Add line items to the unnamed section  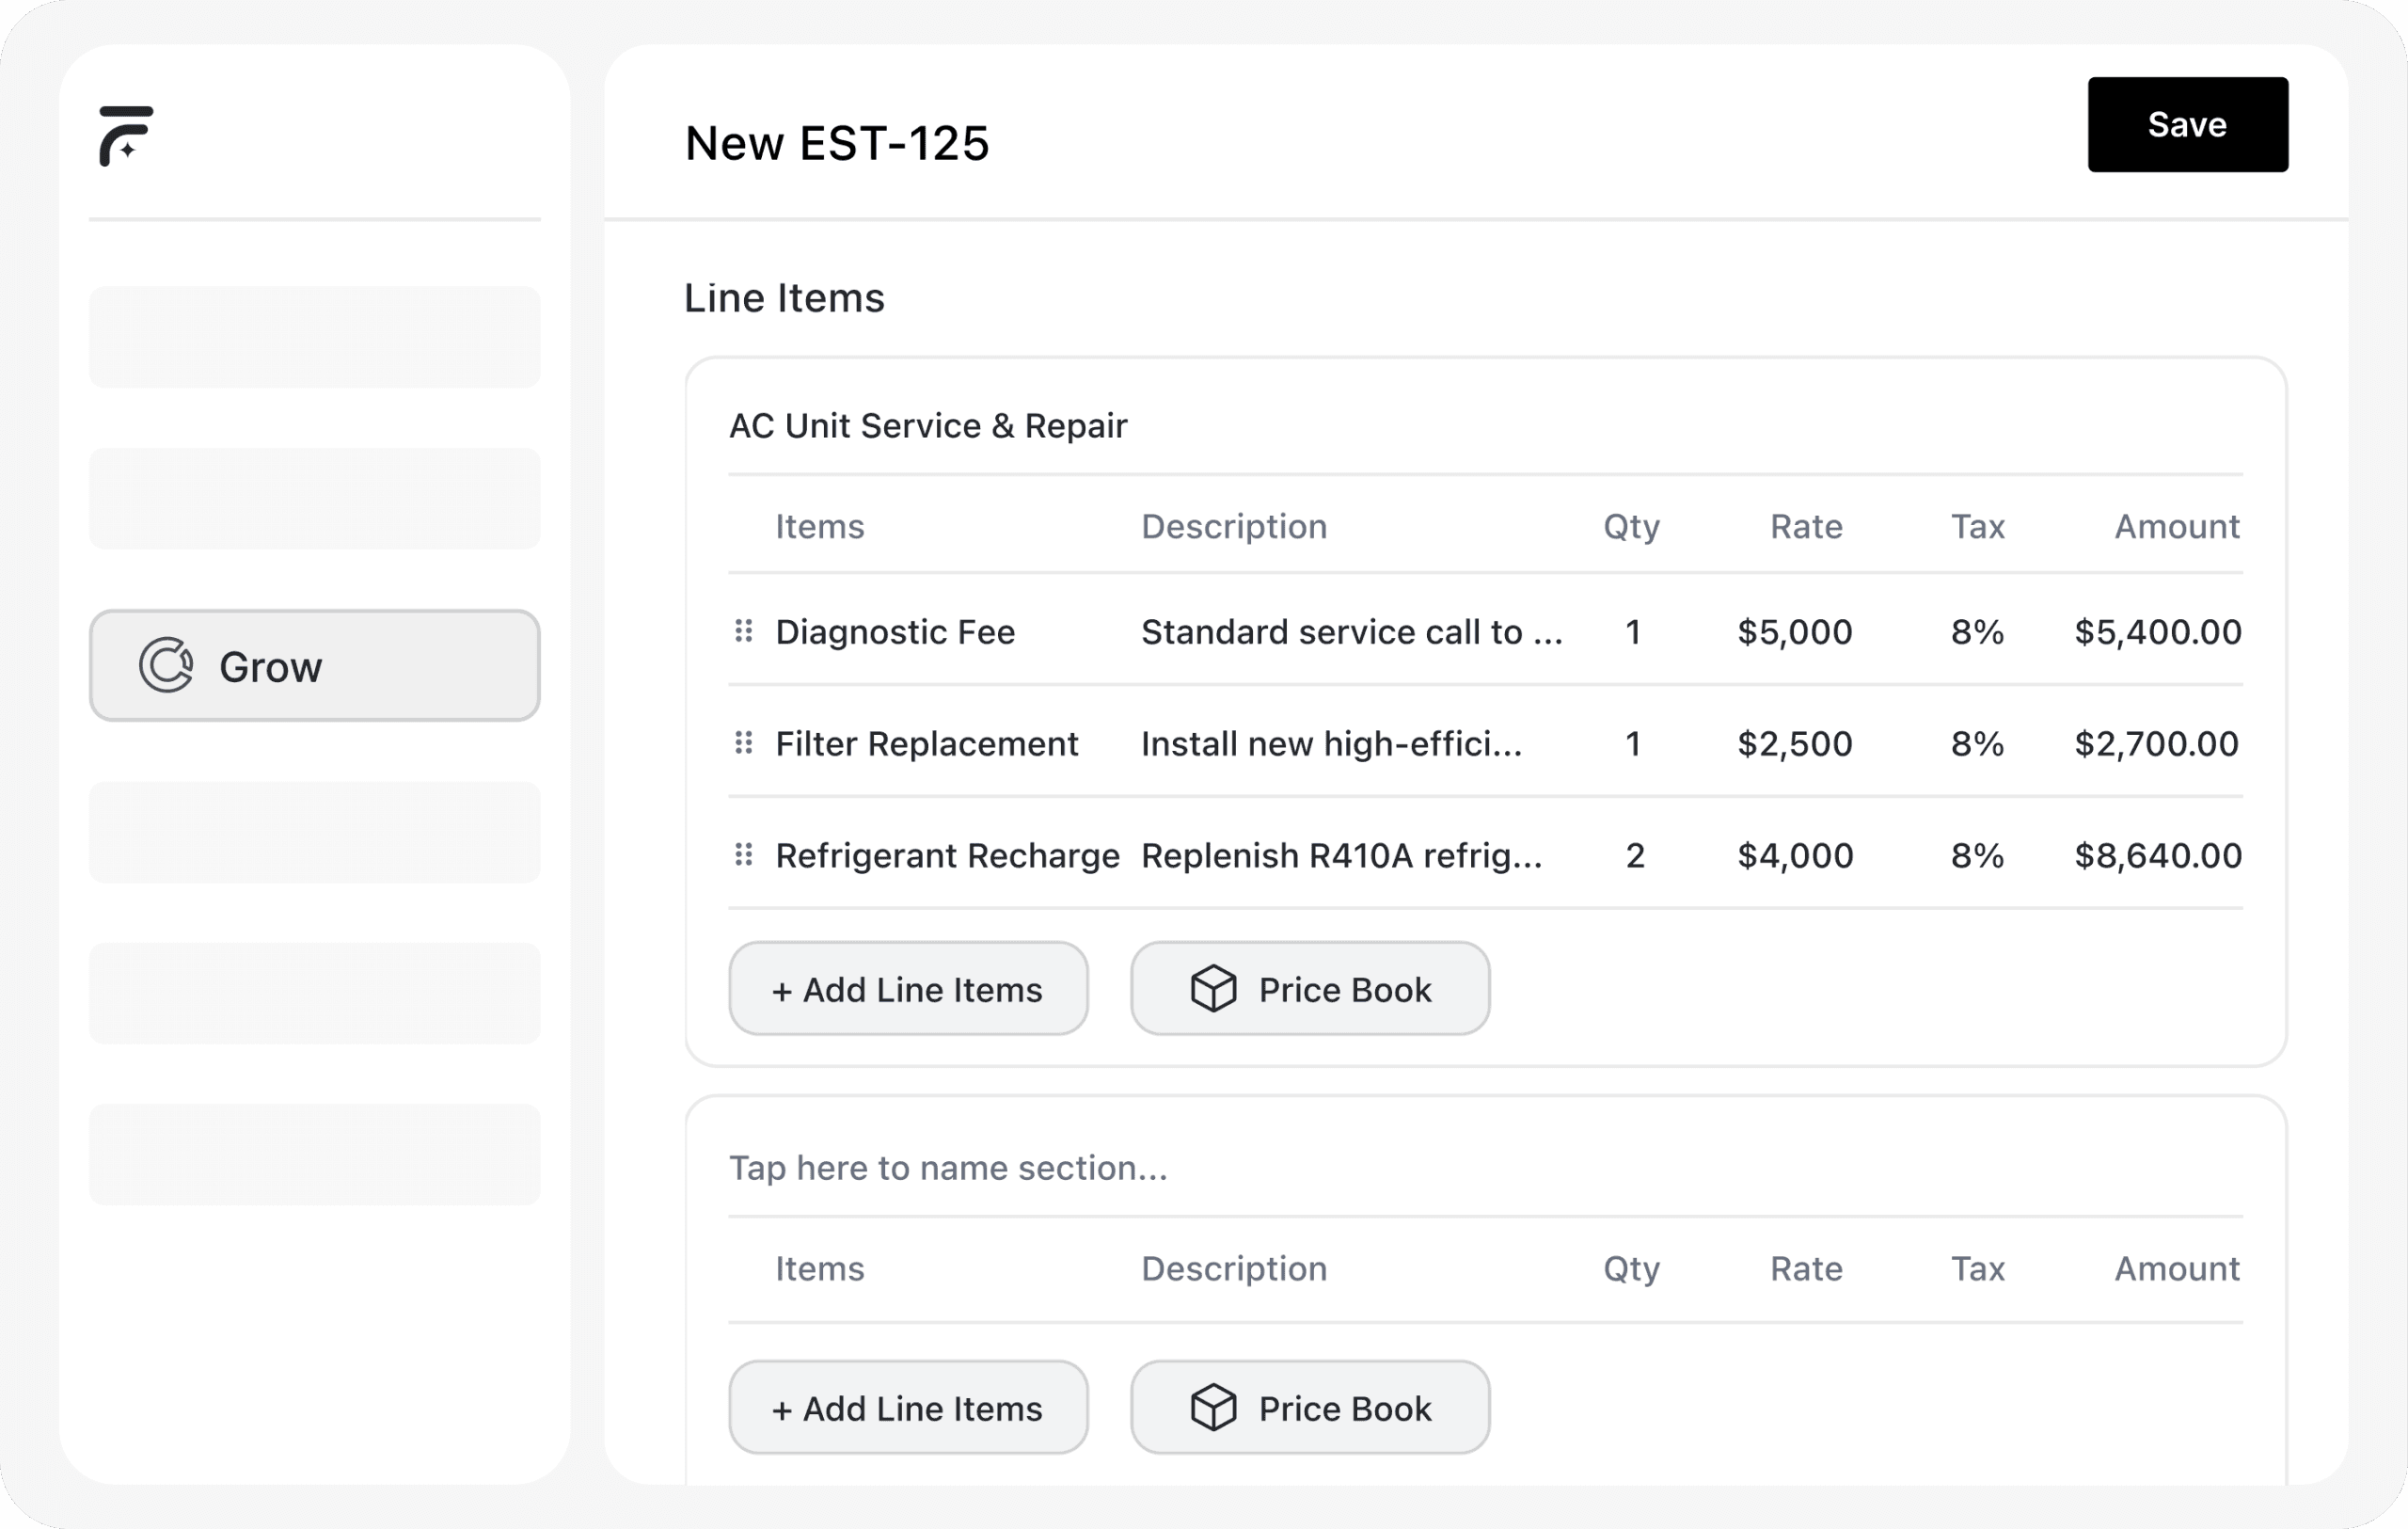(x=907, y=1408)
